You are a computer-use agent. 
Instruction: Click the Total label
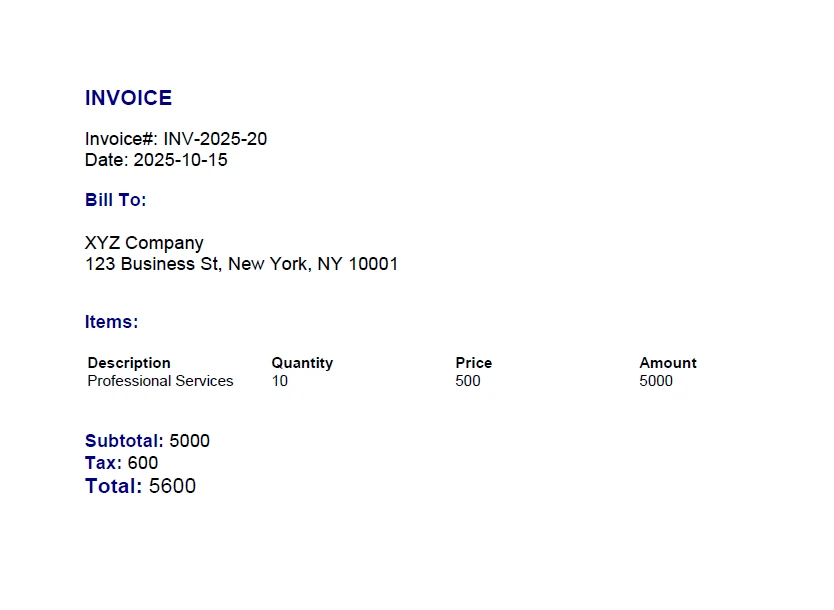(113, 487)
